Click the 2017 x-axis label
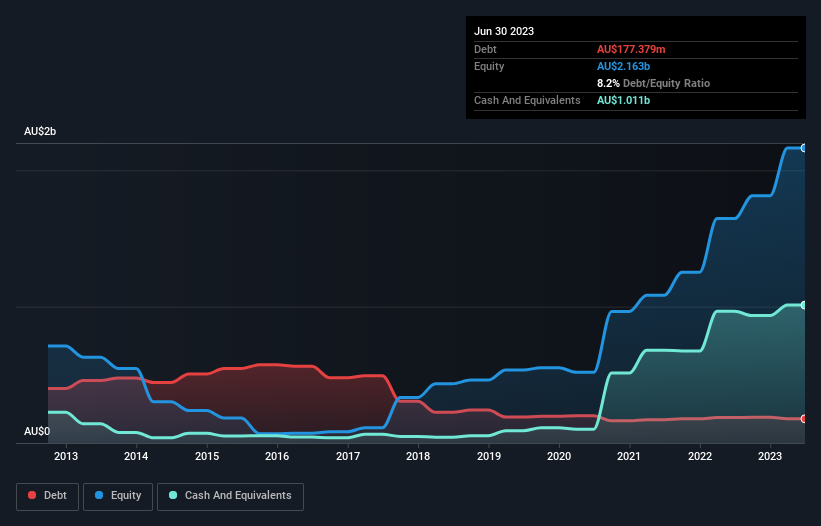Image resolution: width=821 pixels, height=526 pixels. (x=348, y=456)
